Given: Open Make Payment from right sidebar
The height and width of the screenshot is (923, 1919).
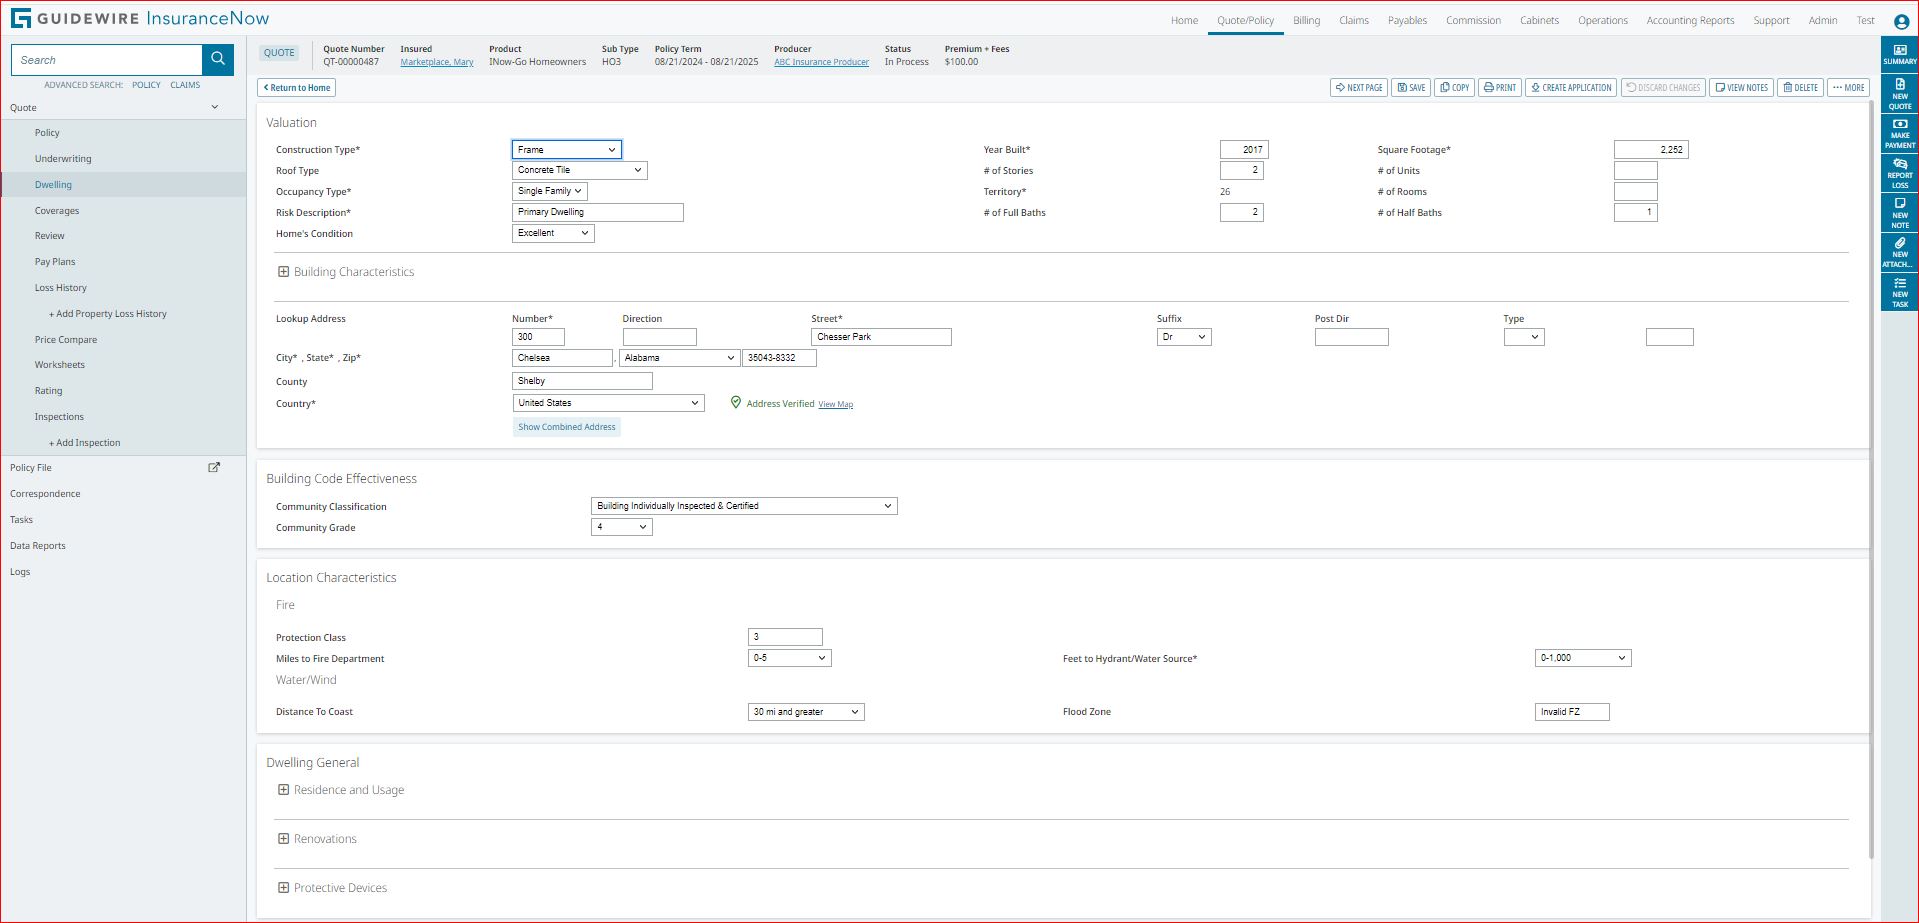Looking at the screenshot, I should point(1899,133).
